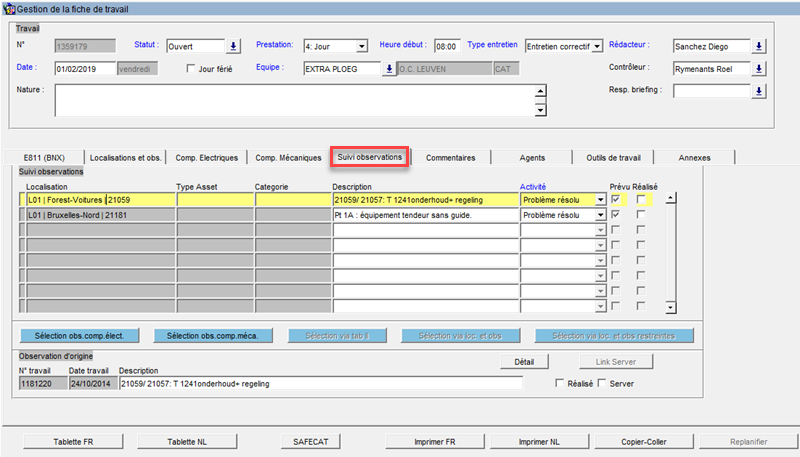Viewport: 800px width, 457px height.
Task: Open the Statut lookup arrow button
Action: 233,46
